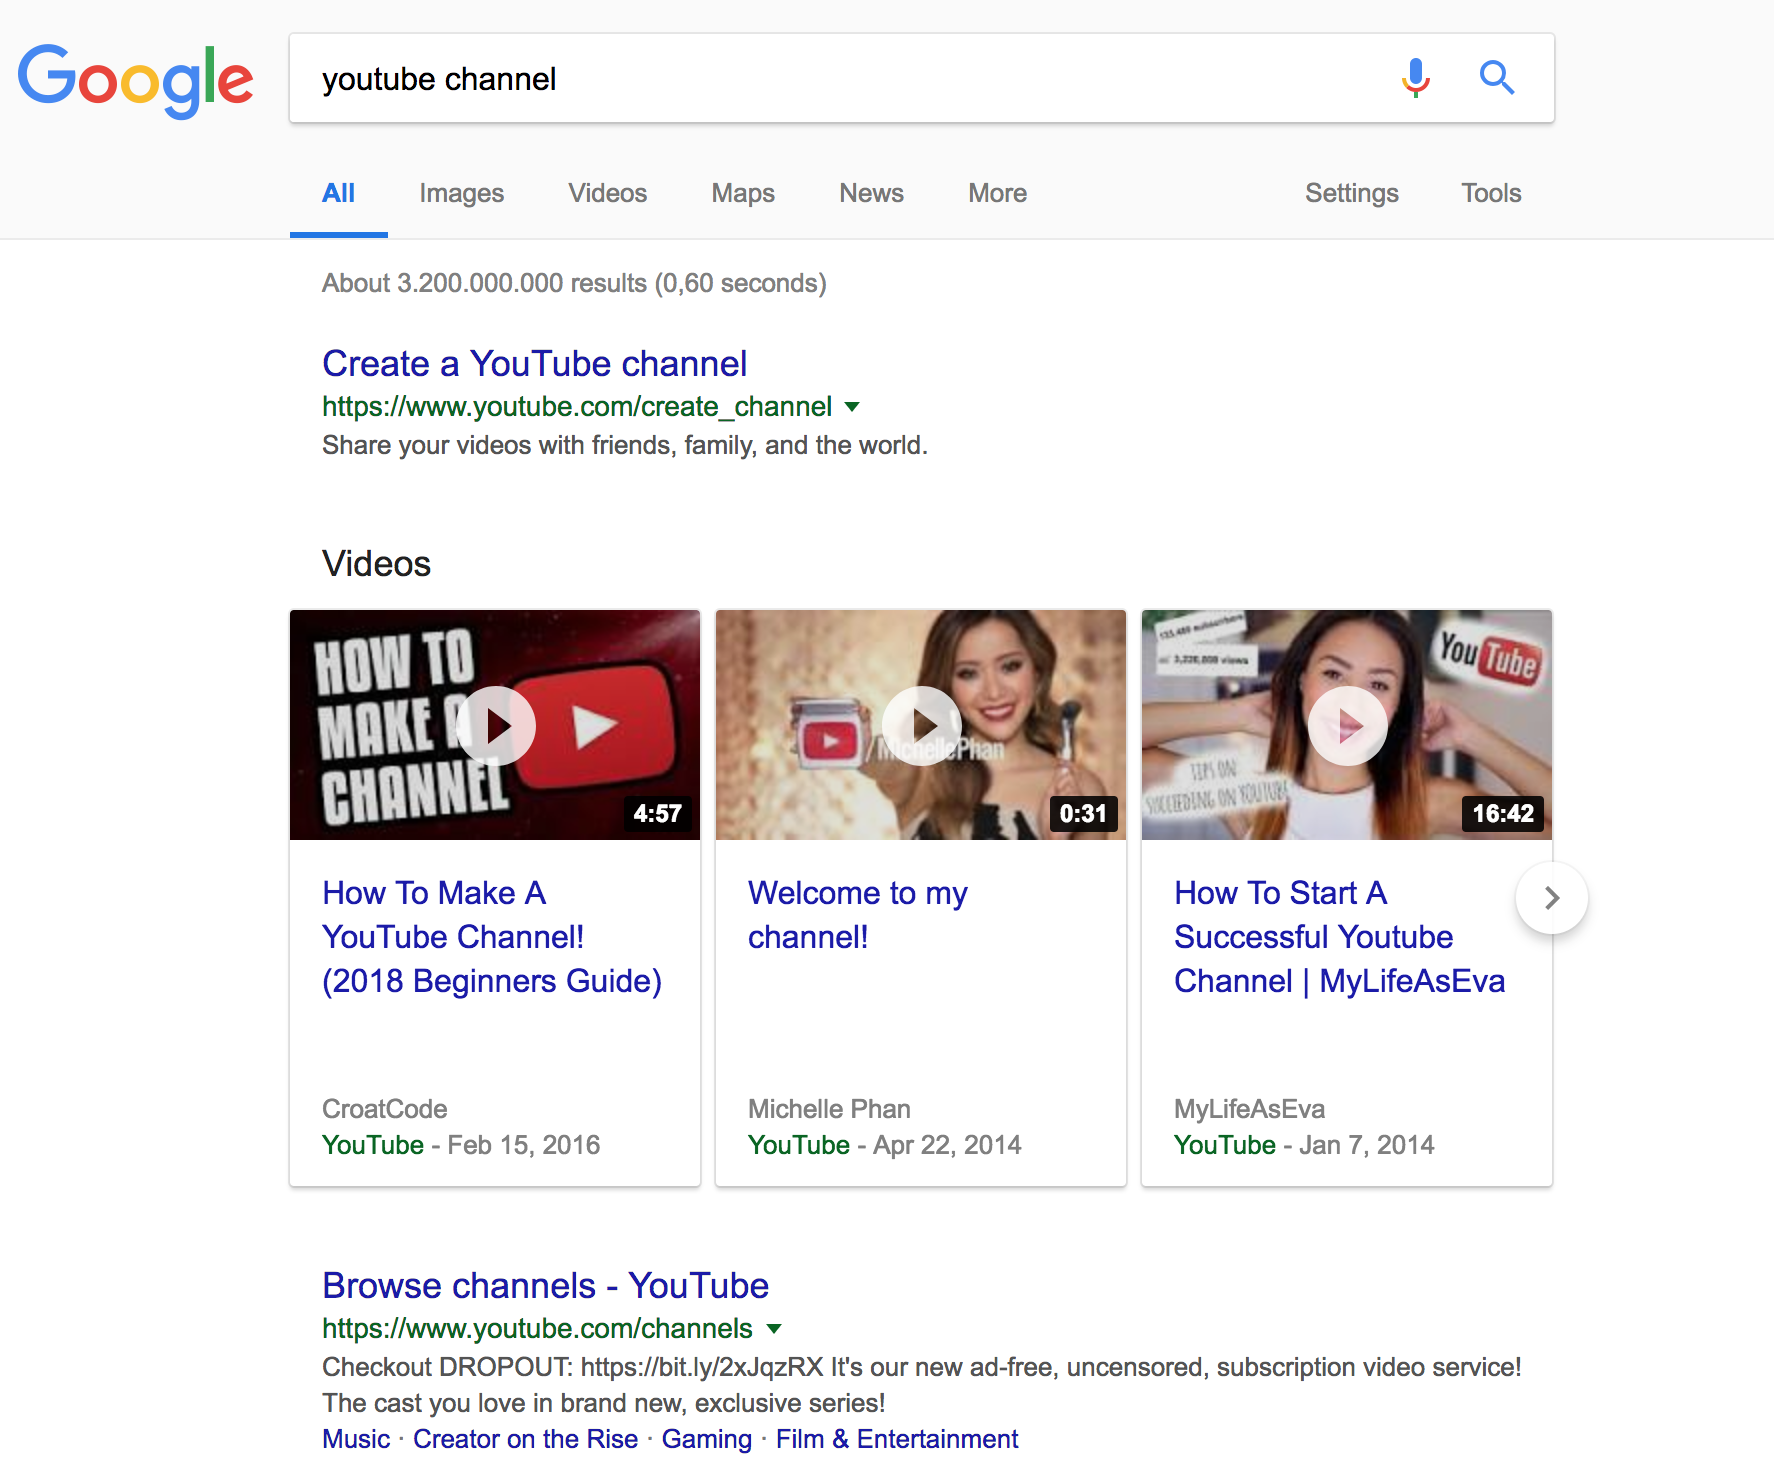Open the search Tools options
The image size is (1774, 1482).
click(1490, 193)
